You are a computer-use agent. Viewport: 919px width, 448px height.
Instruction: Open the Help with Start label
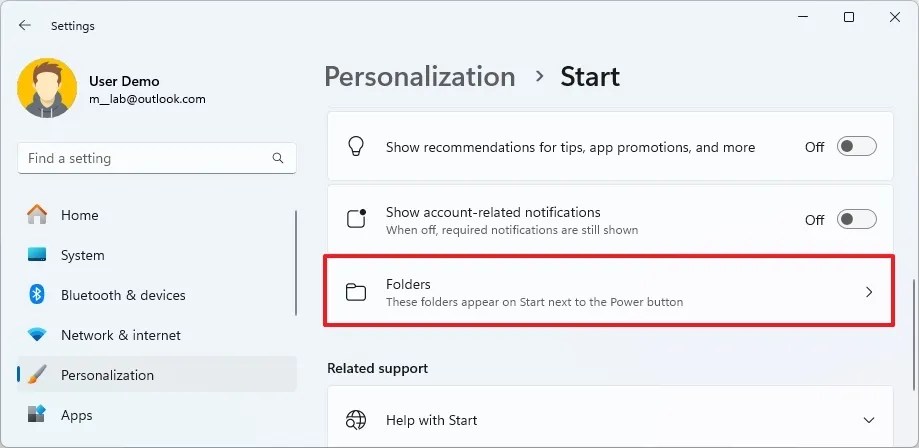tap(431, 420)
